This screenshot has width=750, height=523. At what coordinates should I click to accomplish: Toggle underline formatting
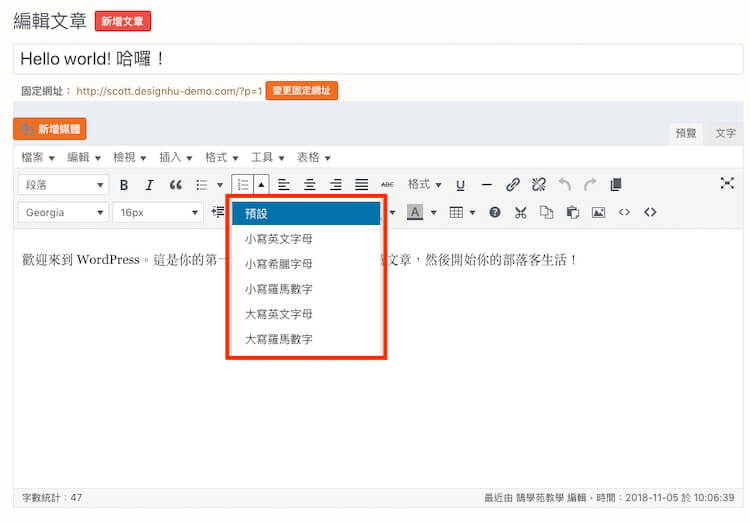[461, 185]
